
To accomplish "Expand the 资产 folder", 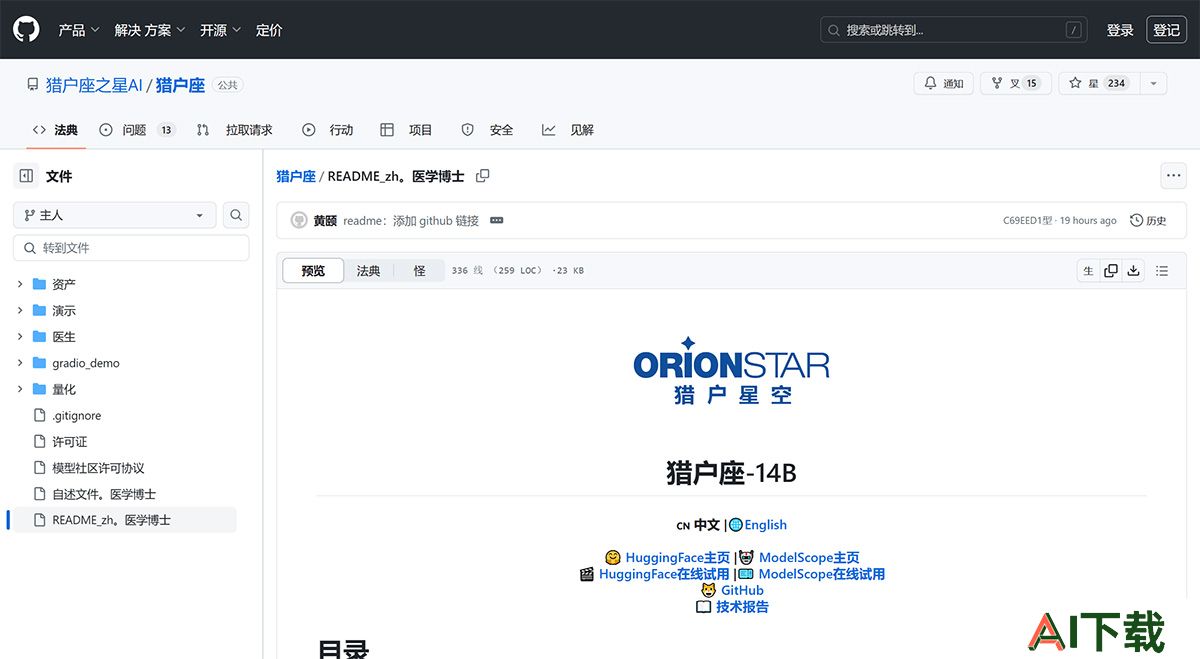I will [20, 284].
